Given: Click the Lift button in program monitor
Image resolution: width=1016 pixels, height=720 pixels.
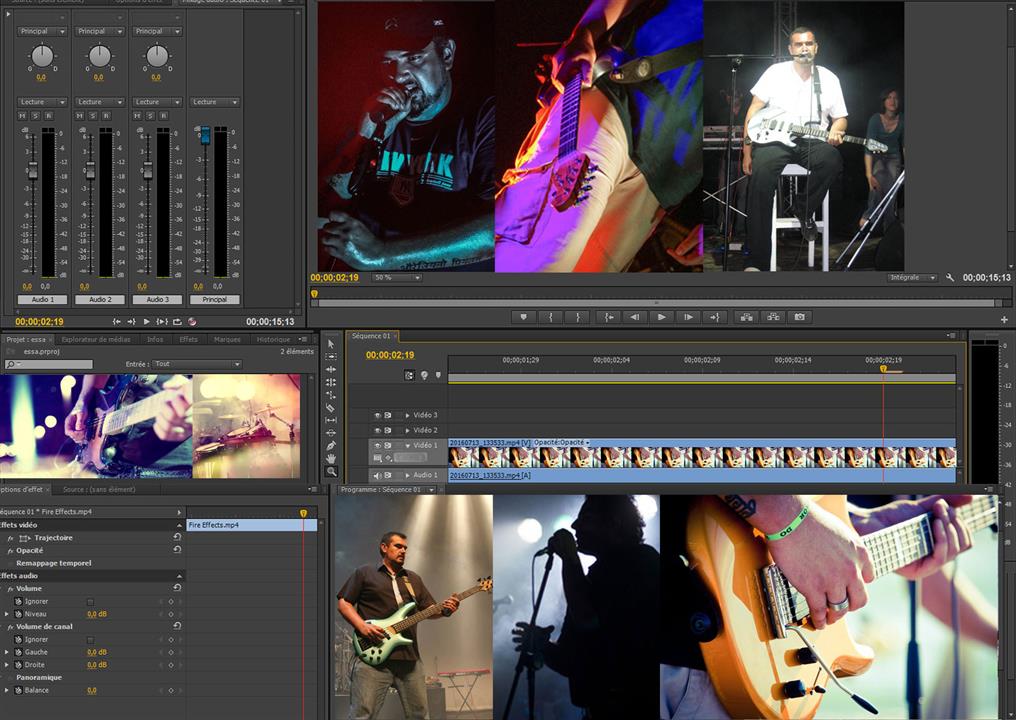Looking at the screenshot, I should click(746, 317).
